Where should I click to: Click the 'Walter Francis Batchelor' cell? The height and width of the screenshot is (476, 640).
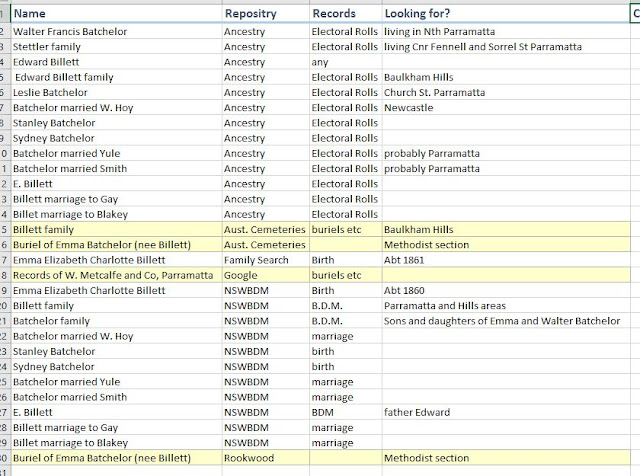pos(116,31)
